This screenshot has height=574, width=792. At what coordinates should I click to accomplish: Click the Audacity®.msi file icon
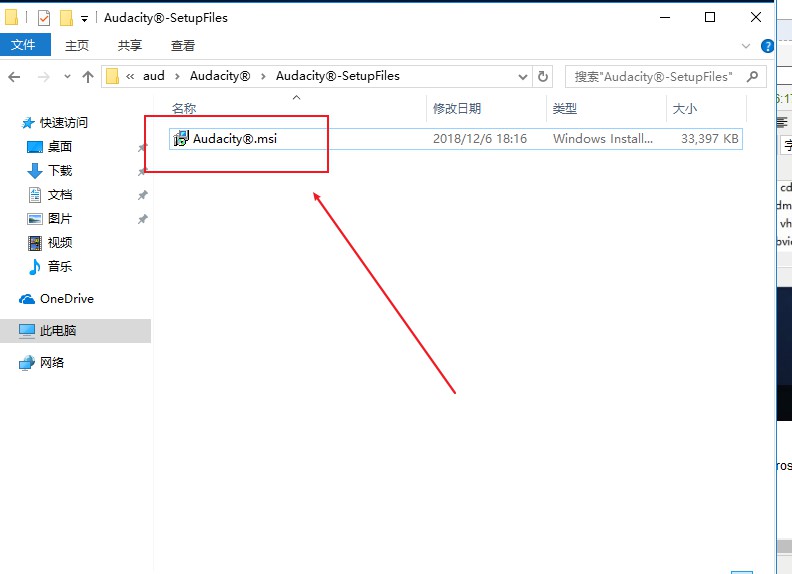(x=180, y=138)
